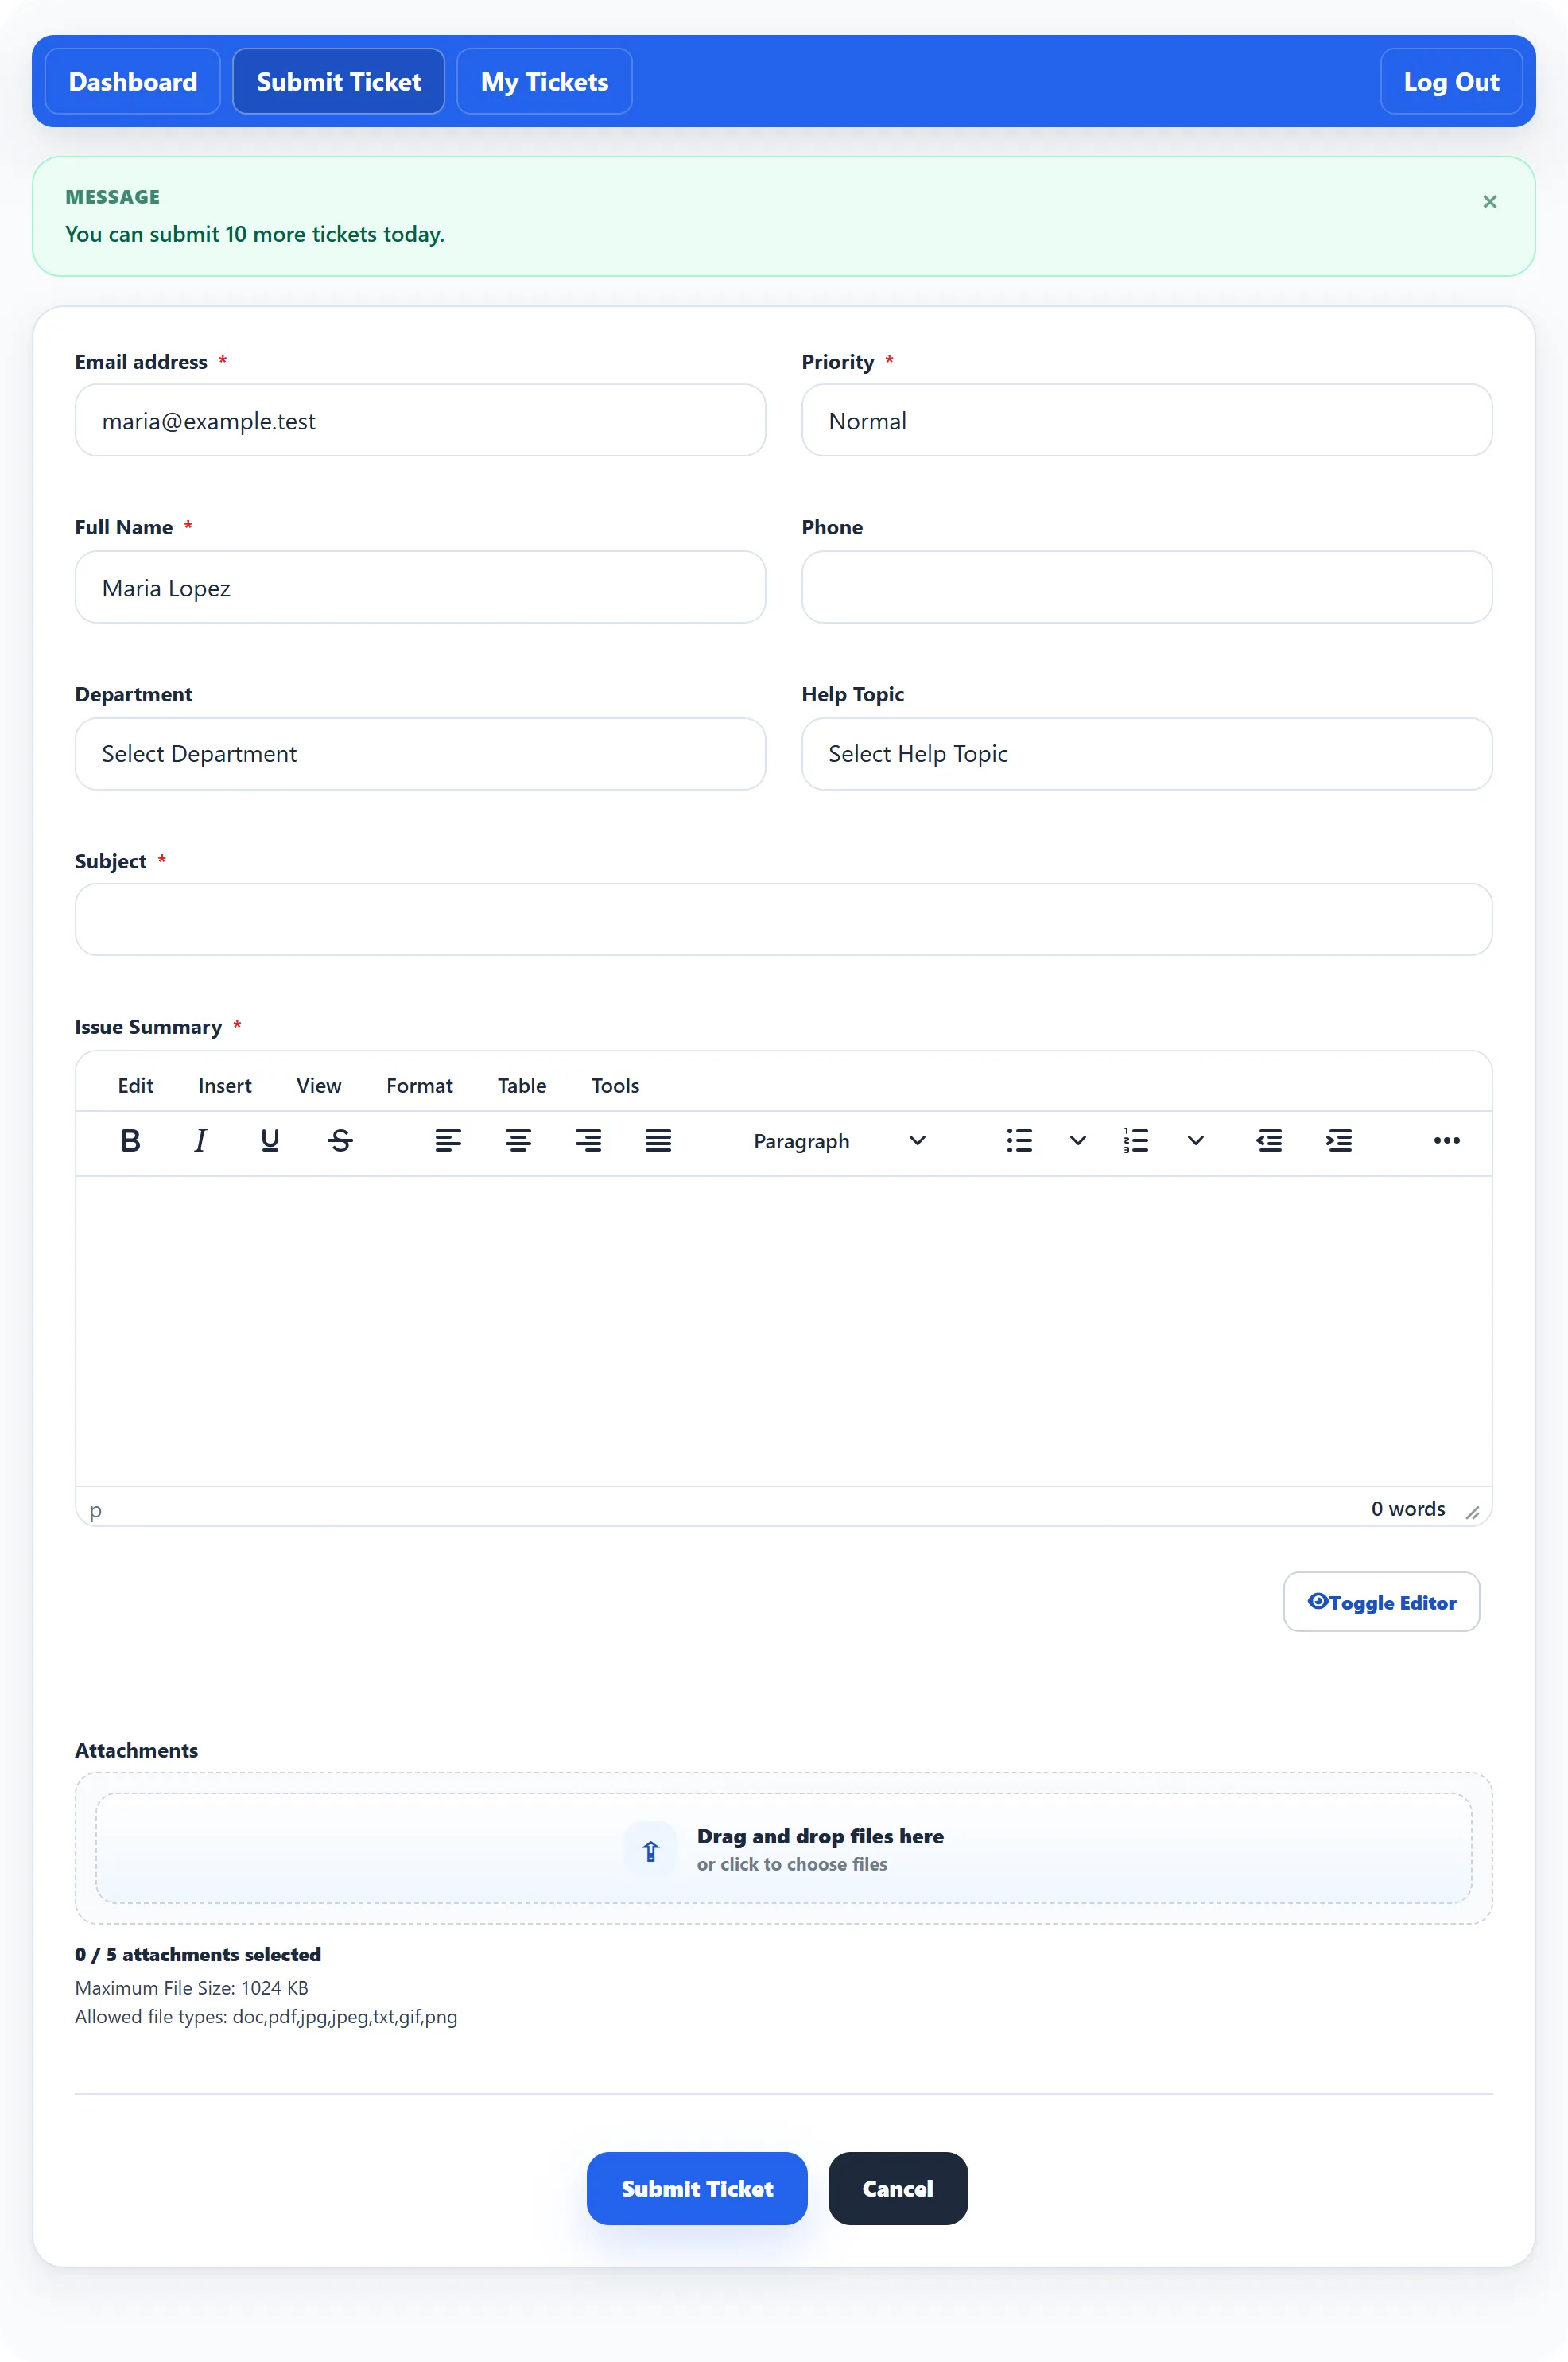Go to the Dashboard tab
The image size is (1568, 2362).
coord(133,81)
